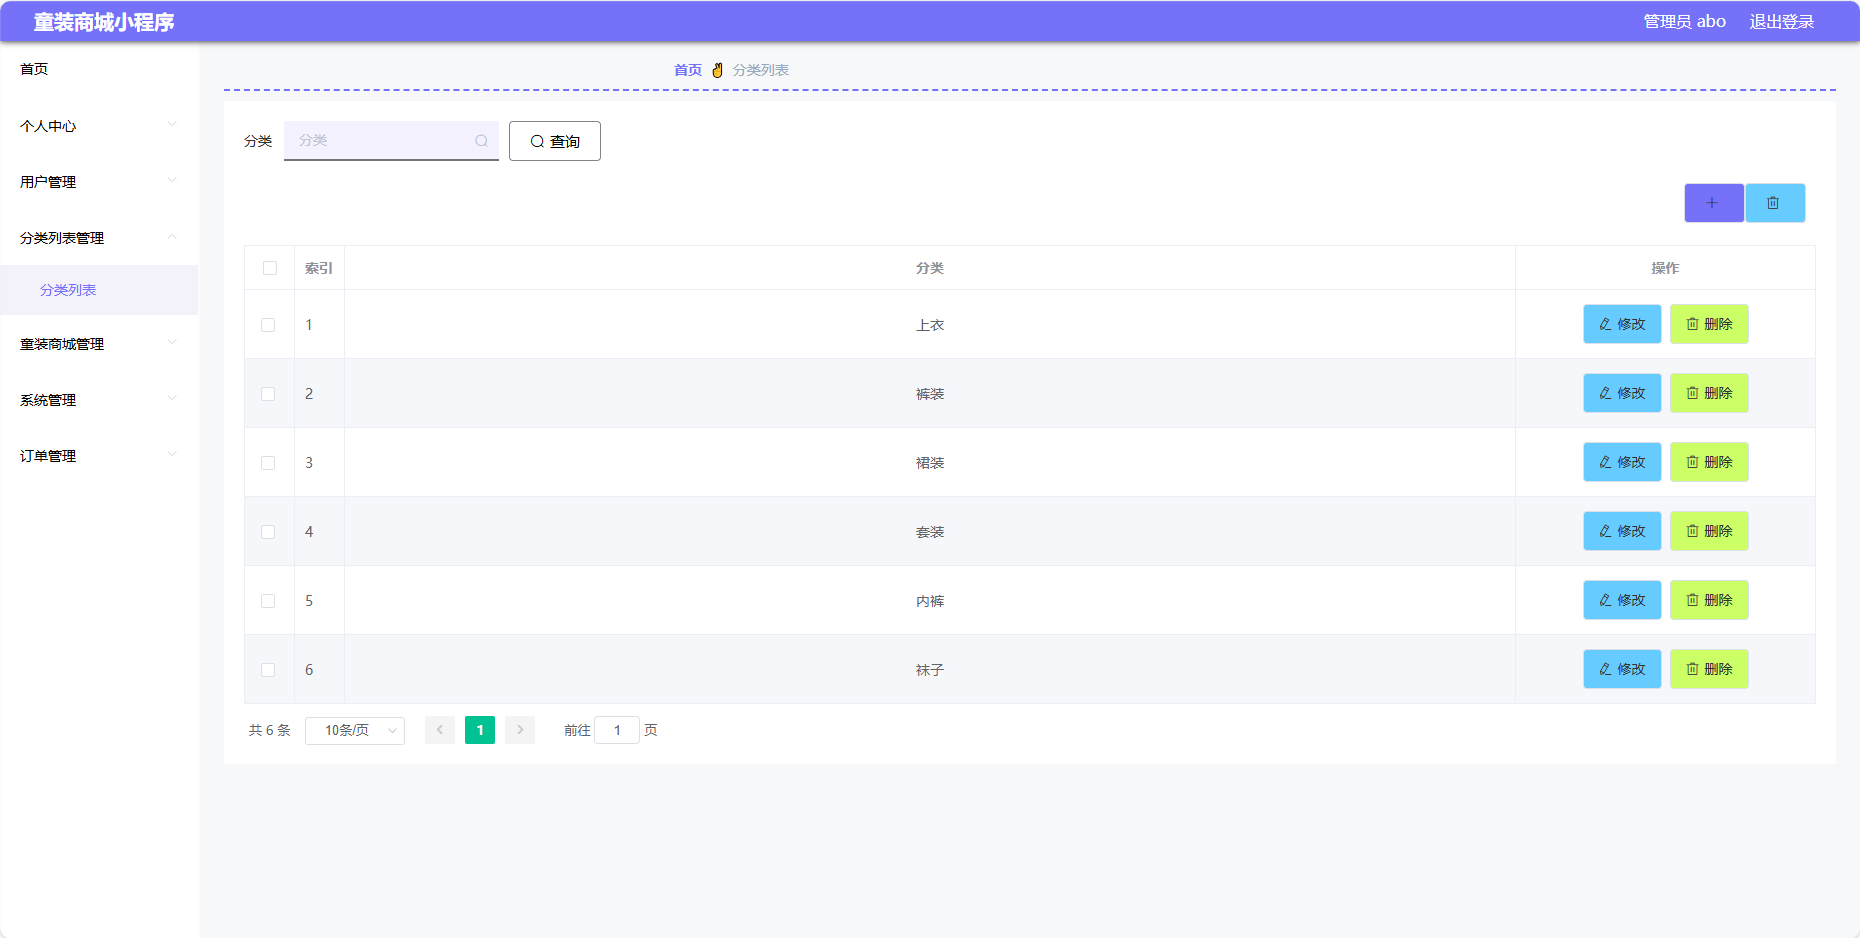Click the 首页 breadcrumb link
The image size is (1860, 938).
point(688,70)
